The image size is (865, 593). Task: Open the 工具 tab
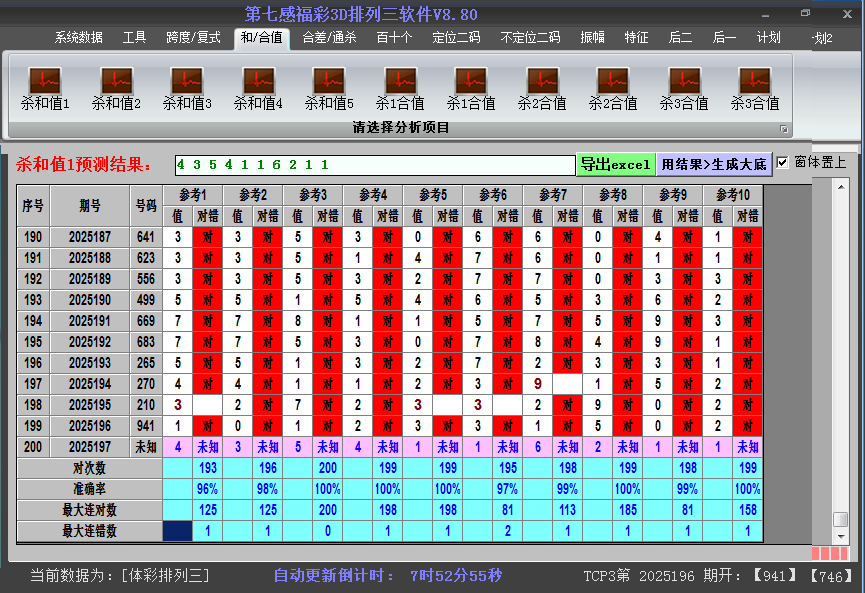134,38
